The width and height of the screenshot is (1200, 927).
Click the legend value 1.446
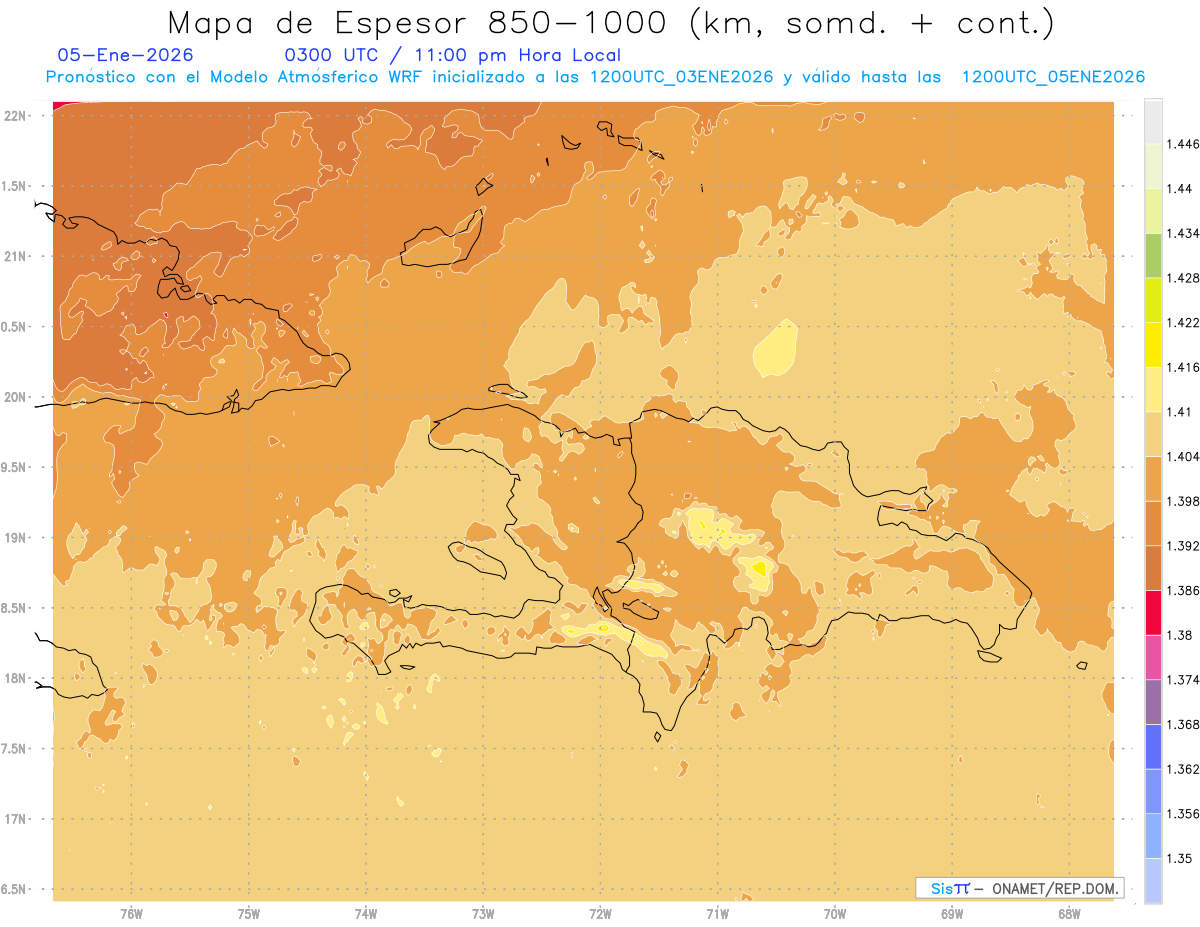(1183, 144)
